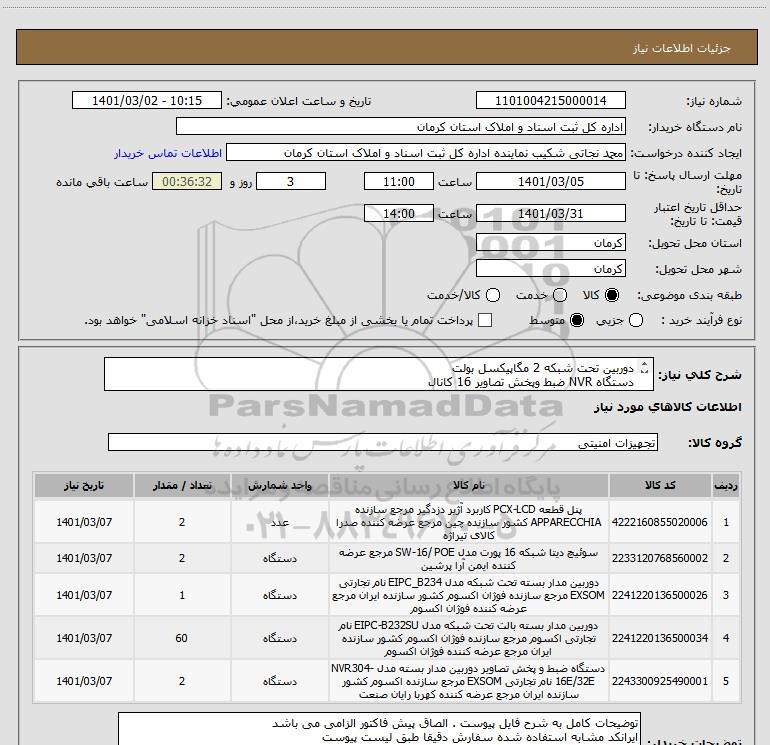Select item code 2243300925490001
Image resolution: width=770 pixels, height=745 pixels.
(x=660, y=681)
